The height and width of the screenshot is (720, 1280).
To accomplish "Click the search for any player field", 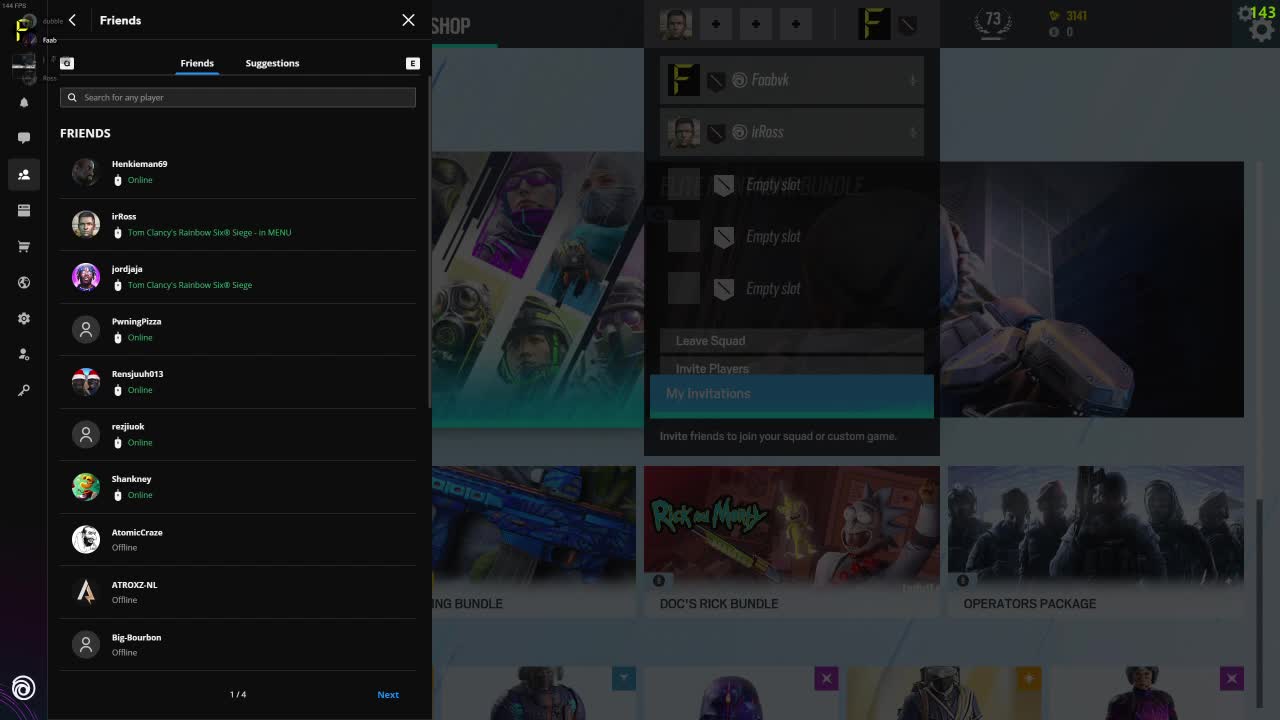I will point(238,97).
